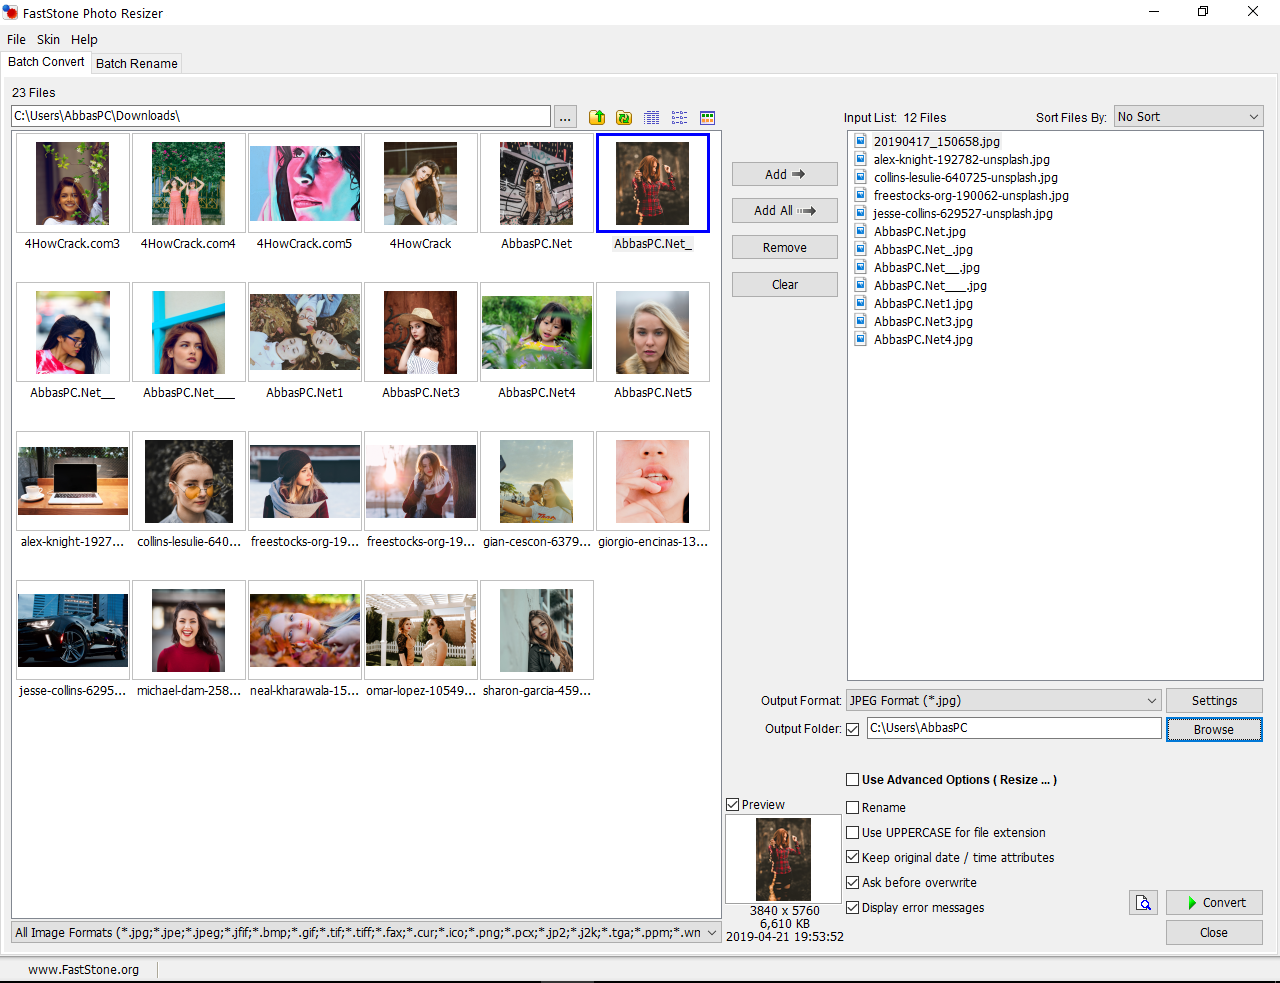Toggle the Rename checkbox
The height and width of the screenshot is (983, 1280).
coord(853,808)
